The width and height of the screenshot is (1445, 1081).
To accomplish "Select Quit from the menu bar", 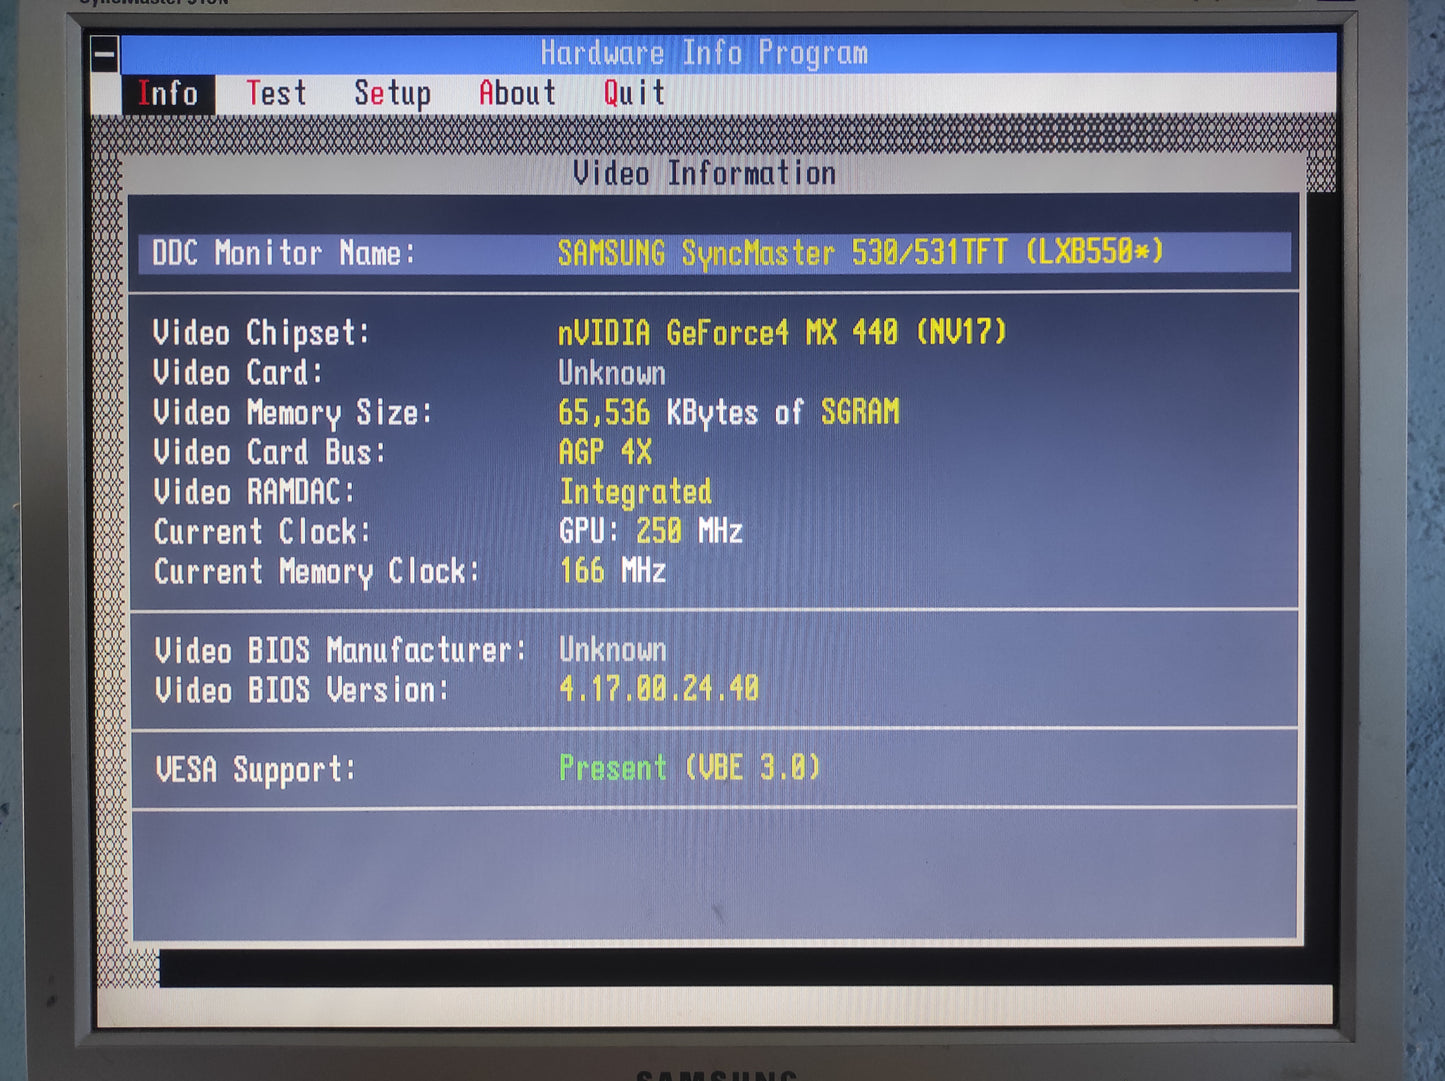I will click(634, 94).
